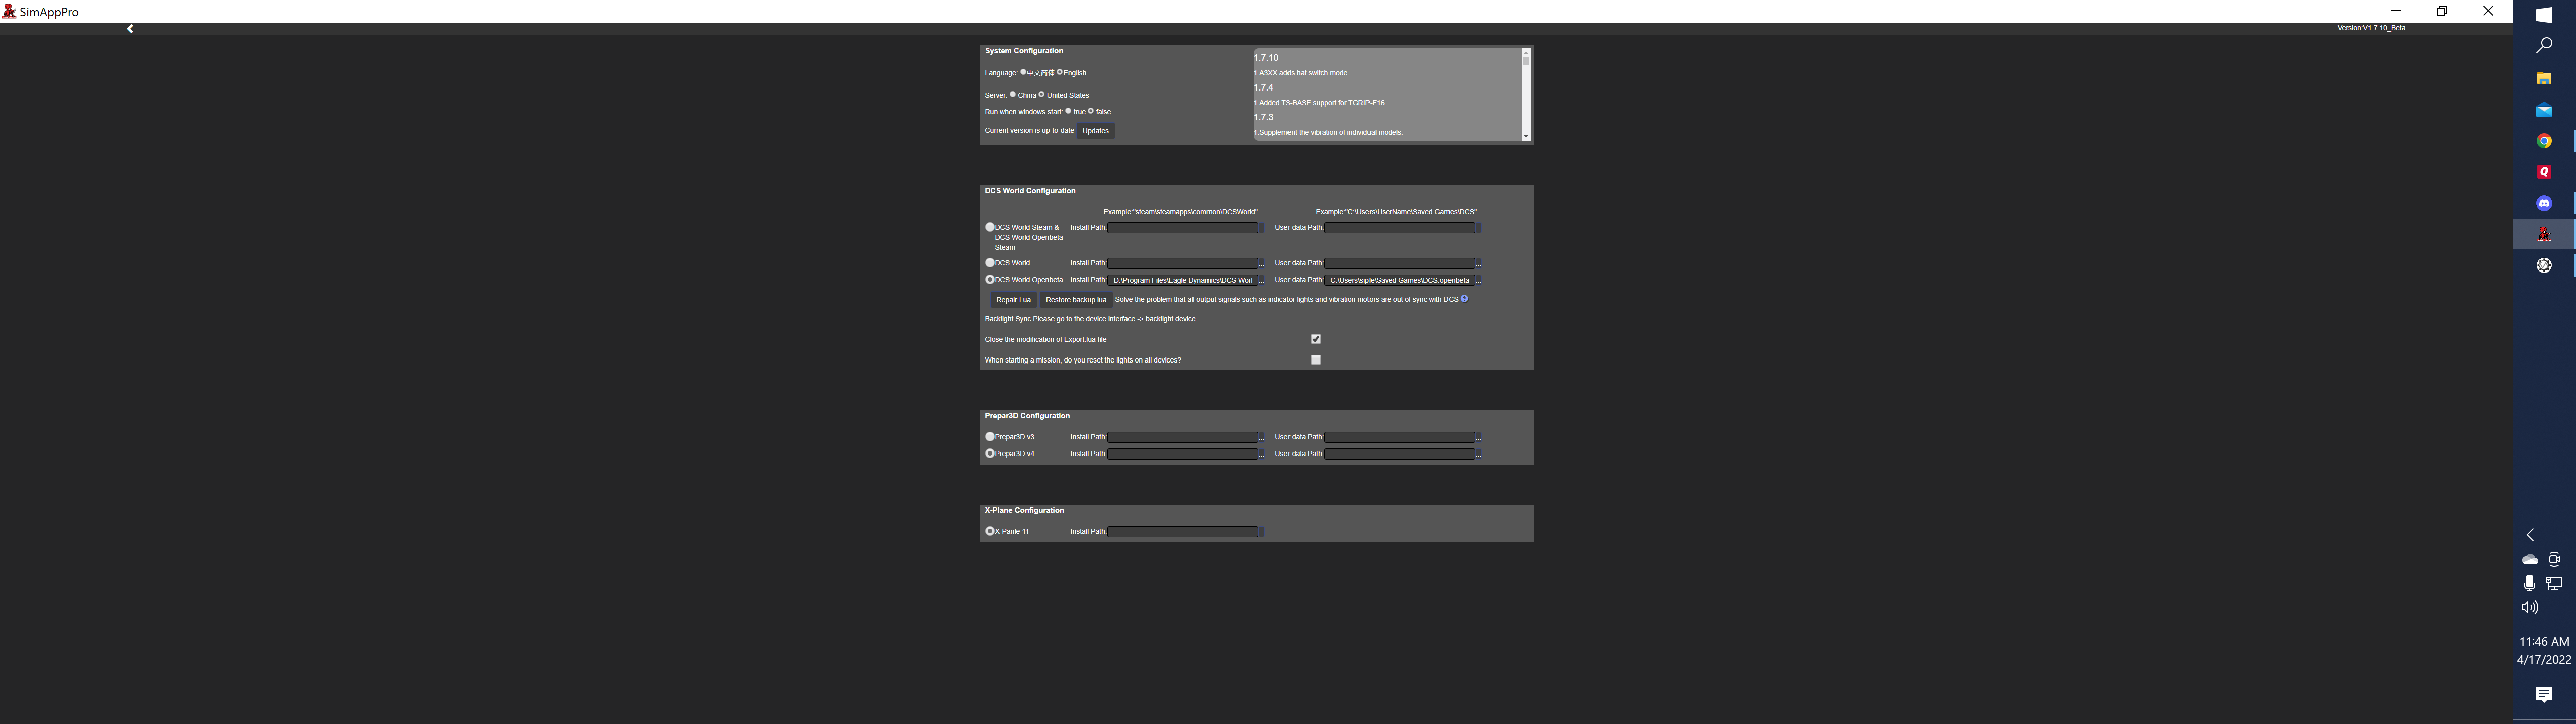Image resolution: width=2576 pixels, height=724 pixels.
Task: Enable reset lights on mission start checkbox
Action: click(x=1316, y=360)
